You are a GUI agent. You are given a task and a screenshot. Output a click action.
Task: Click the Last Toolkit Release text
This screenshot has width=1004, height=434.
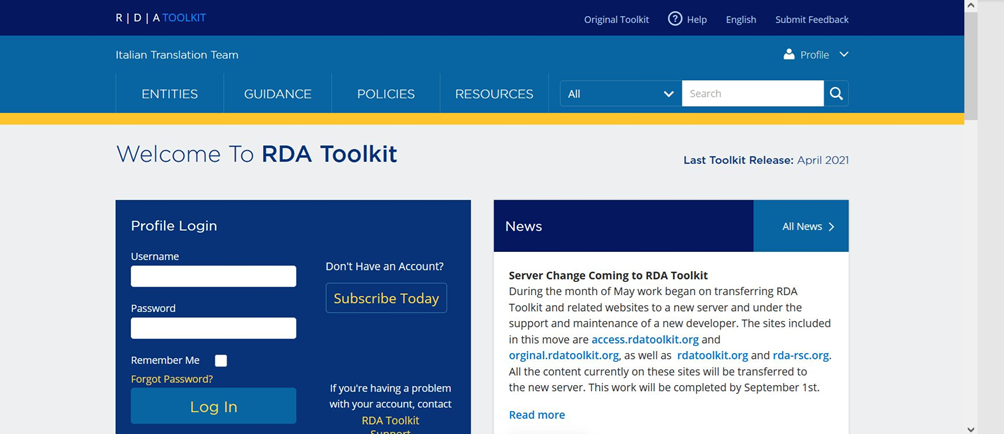click(x=766, y=160)
